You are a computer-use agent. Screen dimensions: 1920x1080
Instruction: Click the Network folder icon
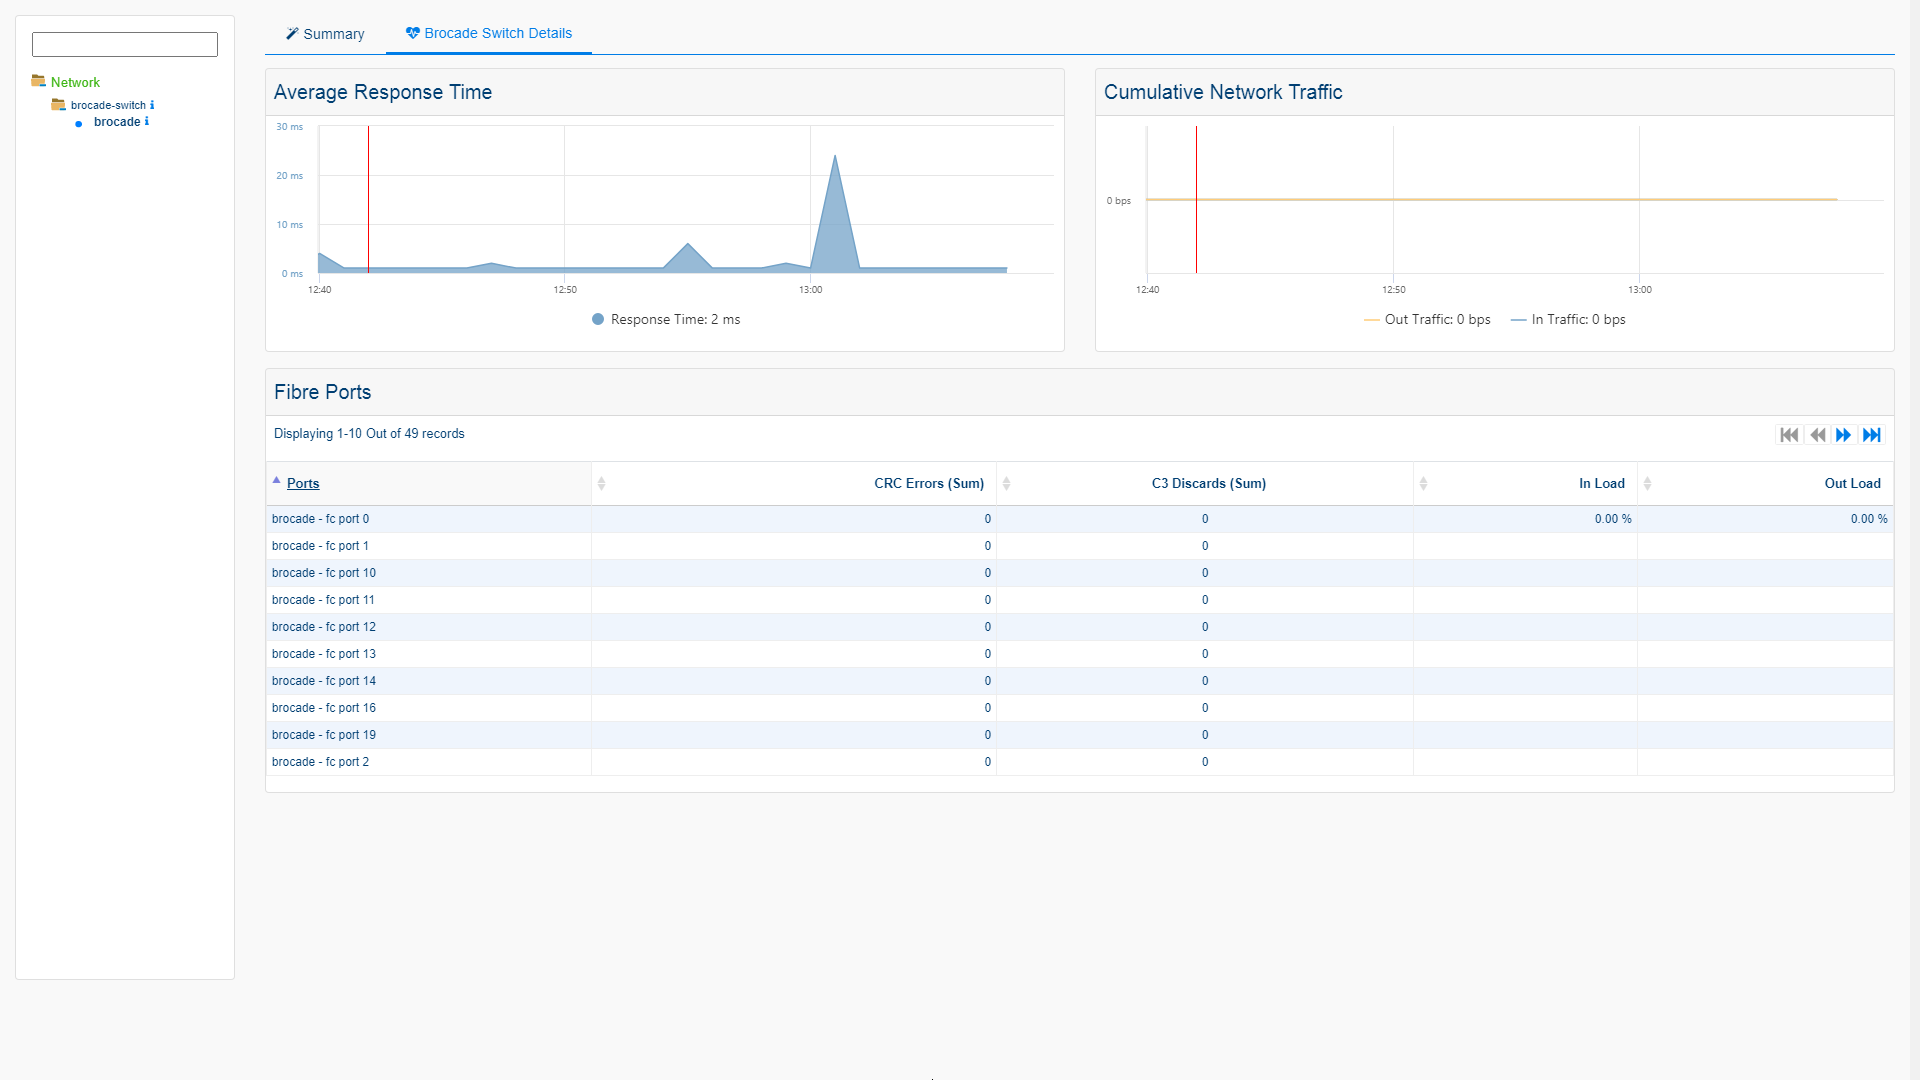tap(38, 81)
